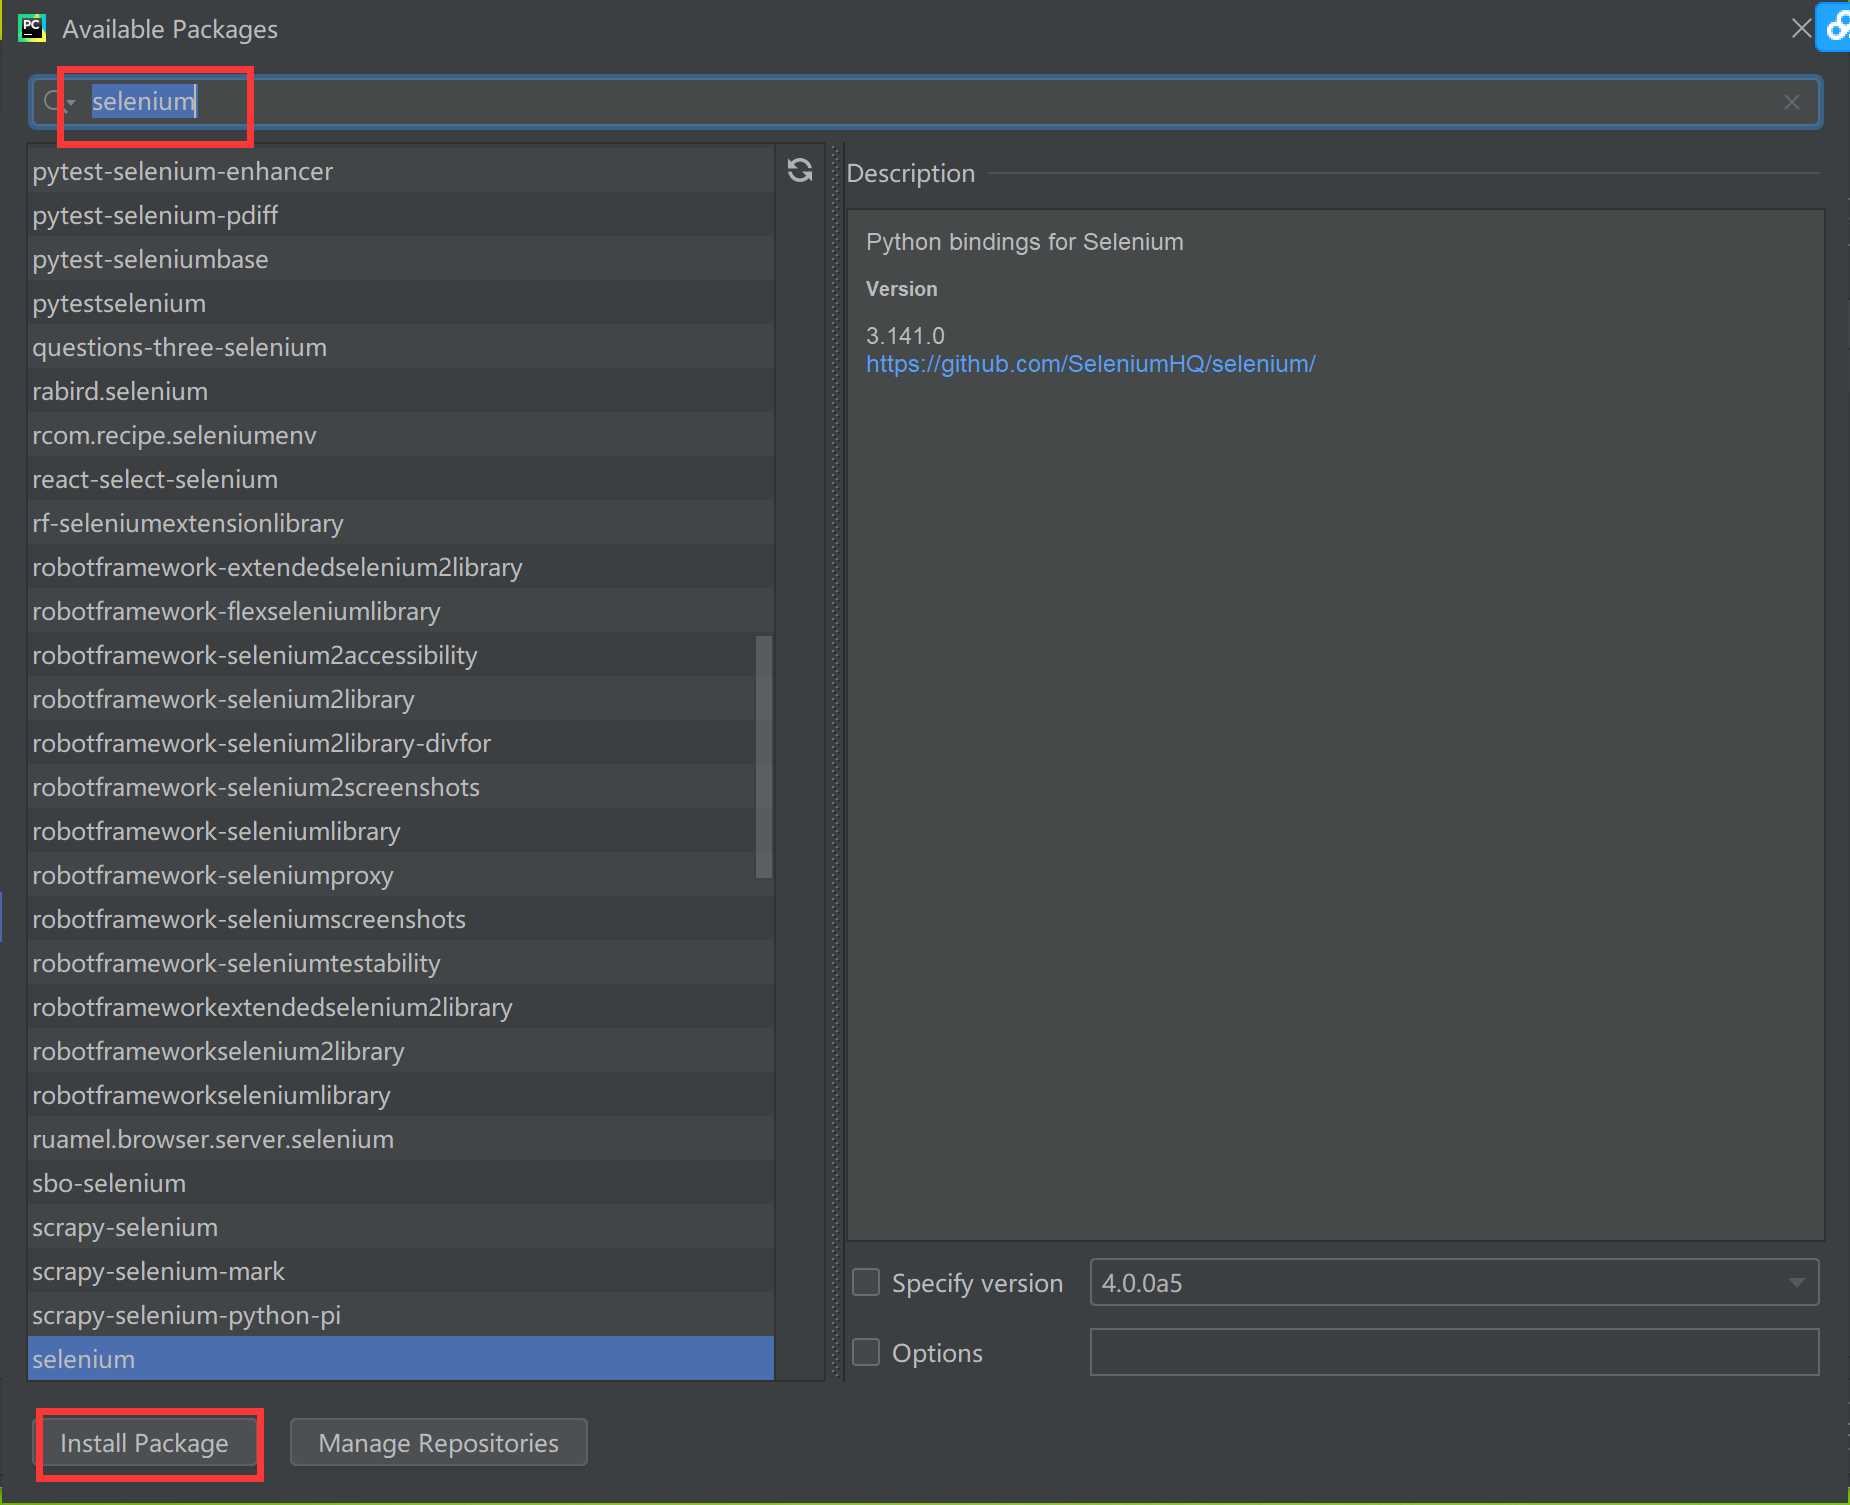Select the selenium package row
This screenshot has width=1850, height=1505.
click(x=401, y=1359)
